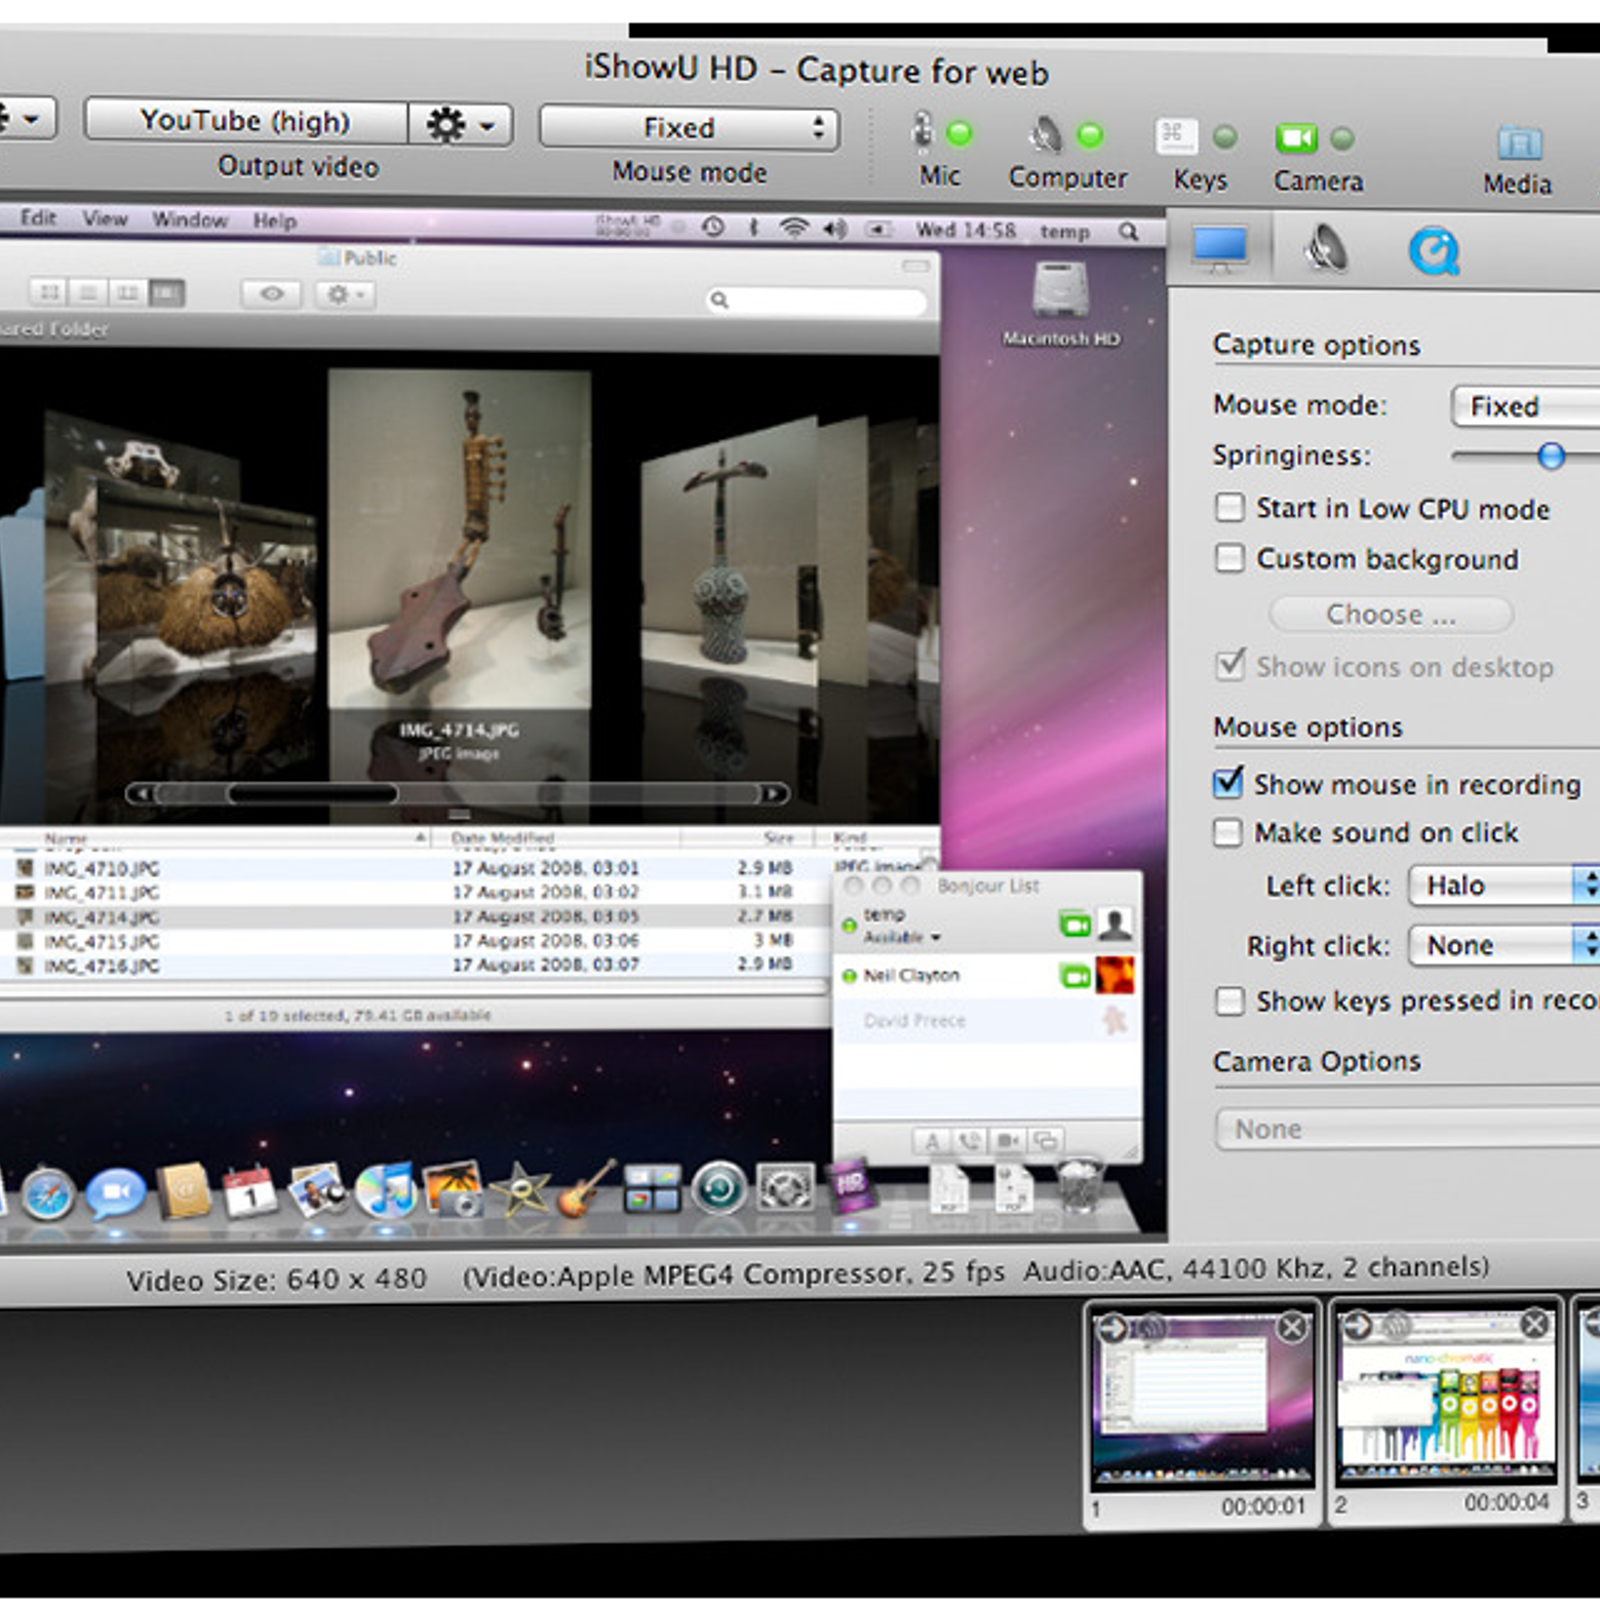Click the iChat icon in the preview dock

pyautogui.click(x=116, y=1192)
